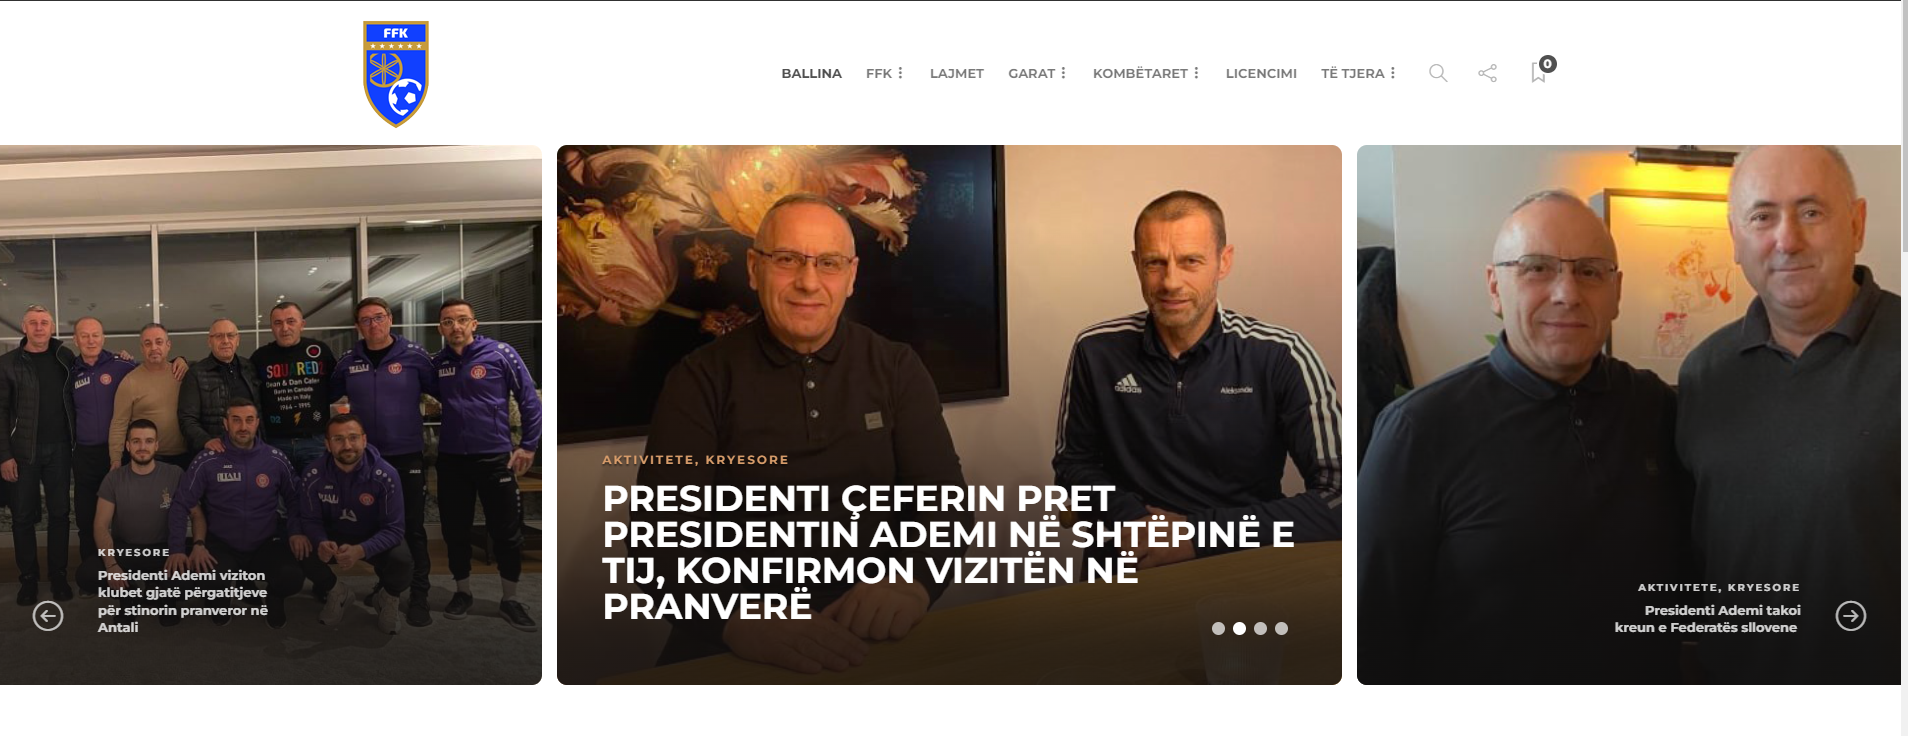Select the first carousel dot

pos(1218,629)
